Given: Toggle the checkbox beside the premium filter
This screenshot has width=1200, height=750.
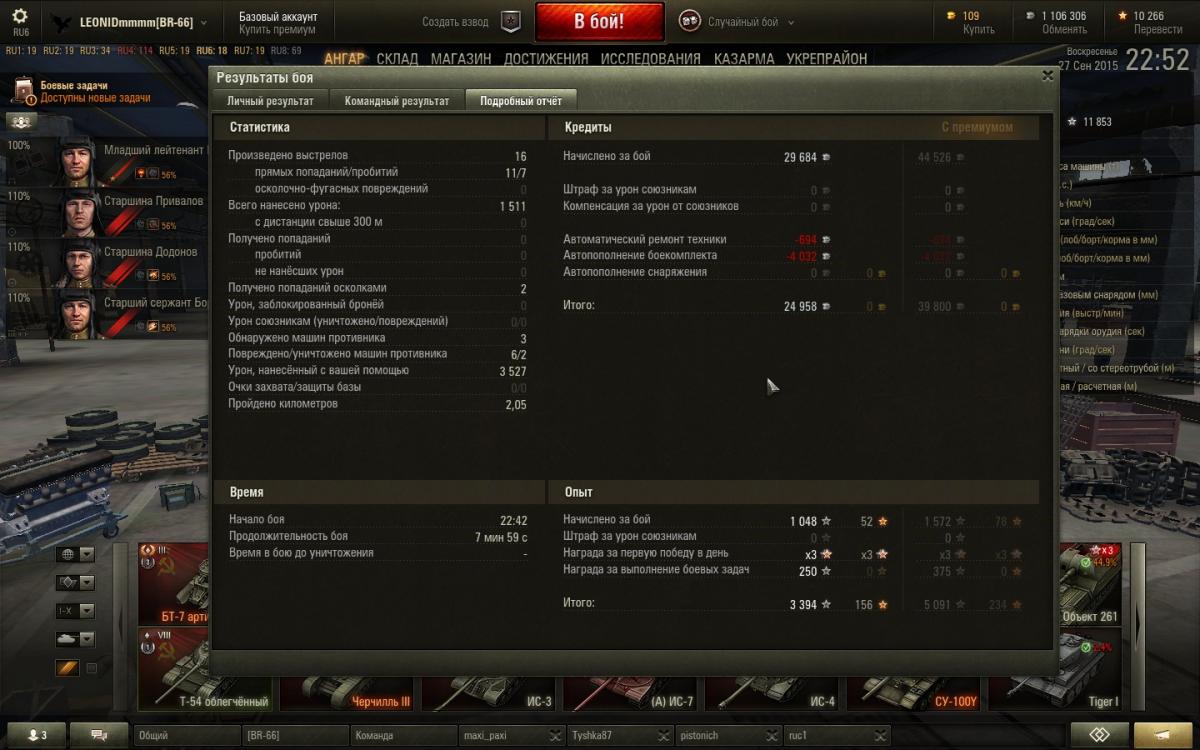Looking at the screenshot, I should [92, 667].
